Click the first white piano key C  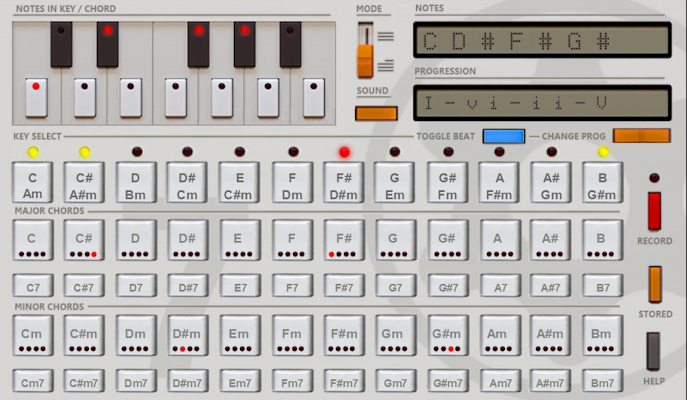pyautogui.click(x=36, y=98)
